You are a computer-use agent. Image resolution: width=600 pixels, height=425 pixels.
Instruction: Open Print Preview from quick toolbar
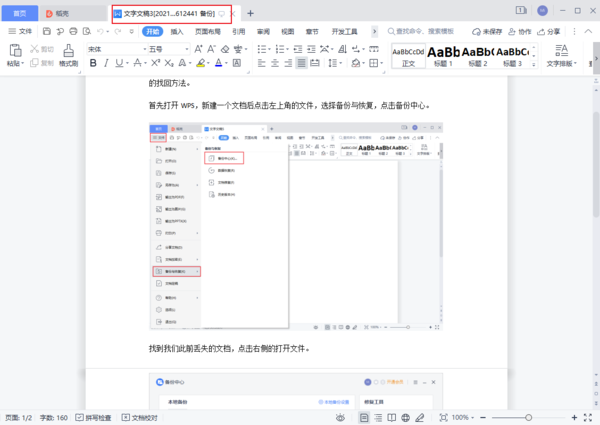click(x=87, y=31)
